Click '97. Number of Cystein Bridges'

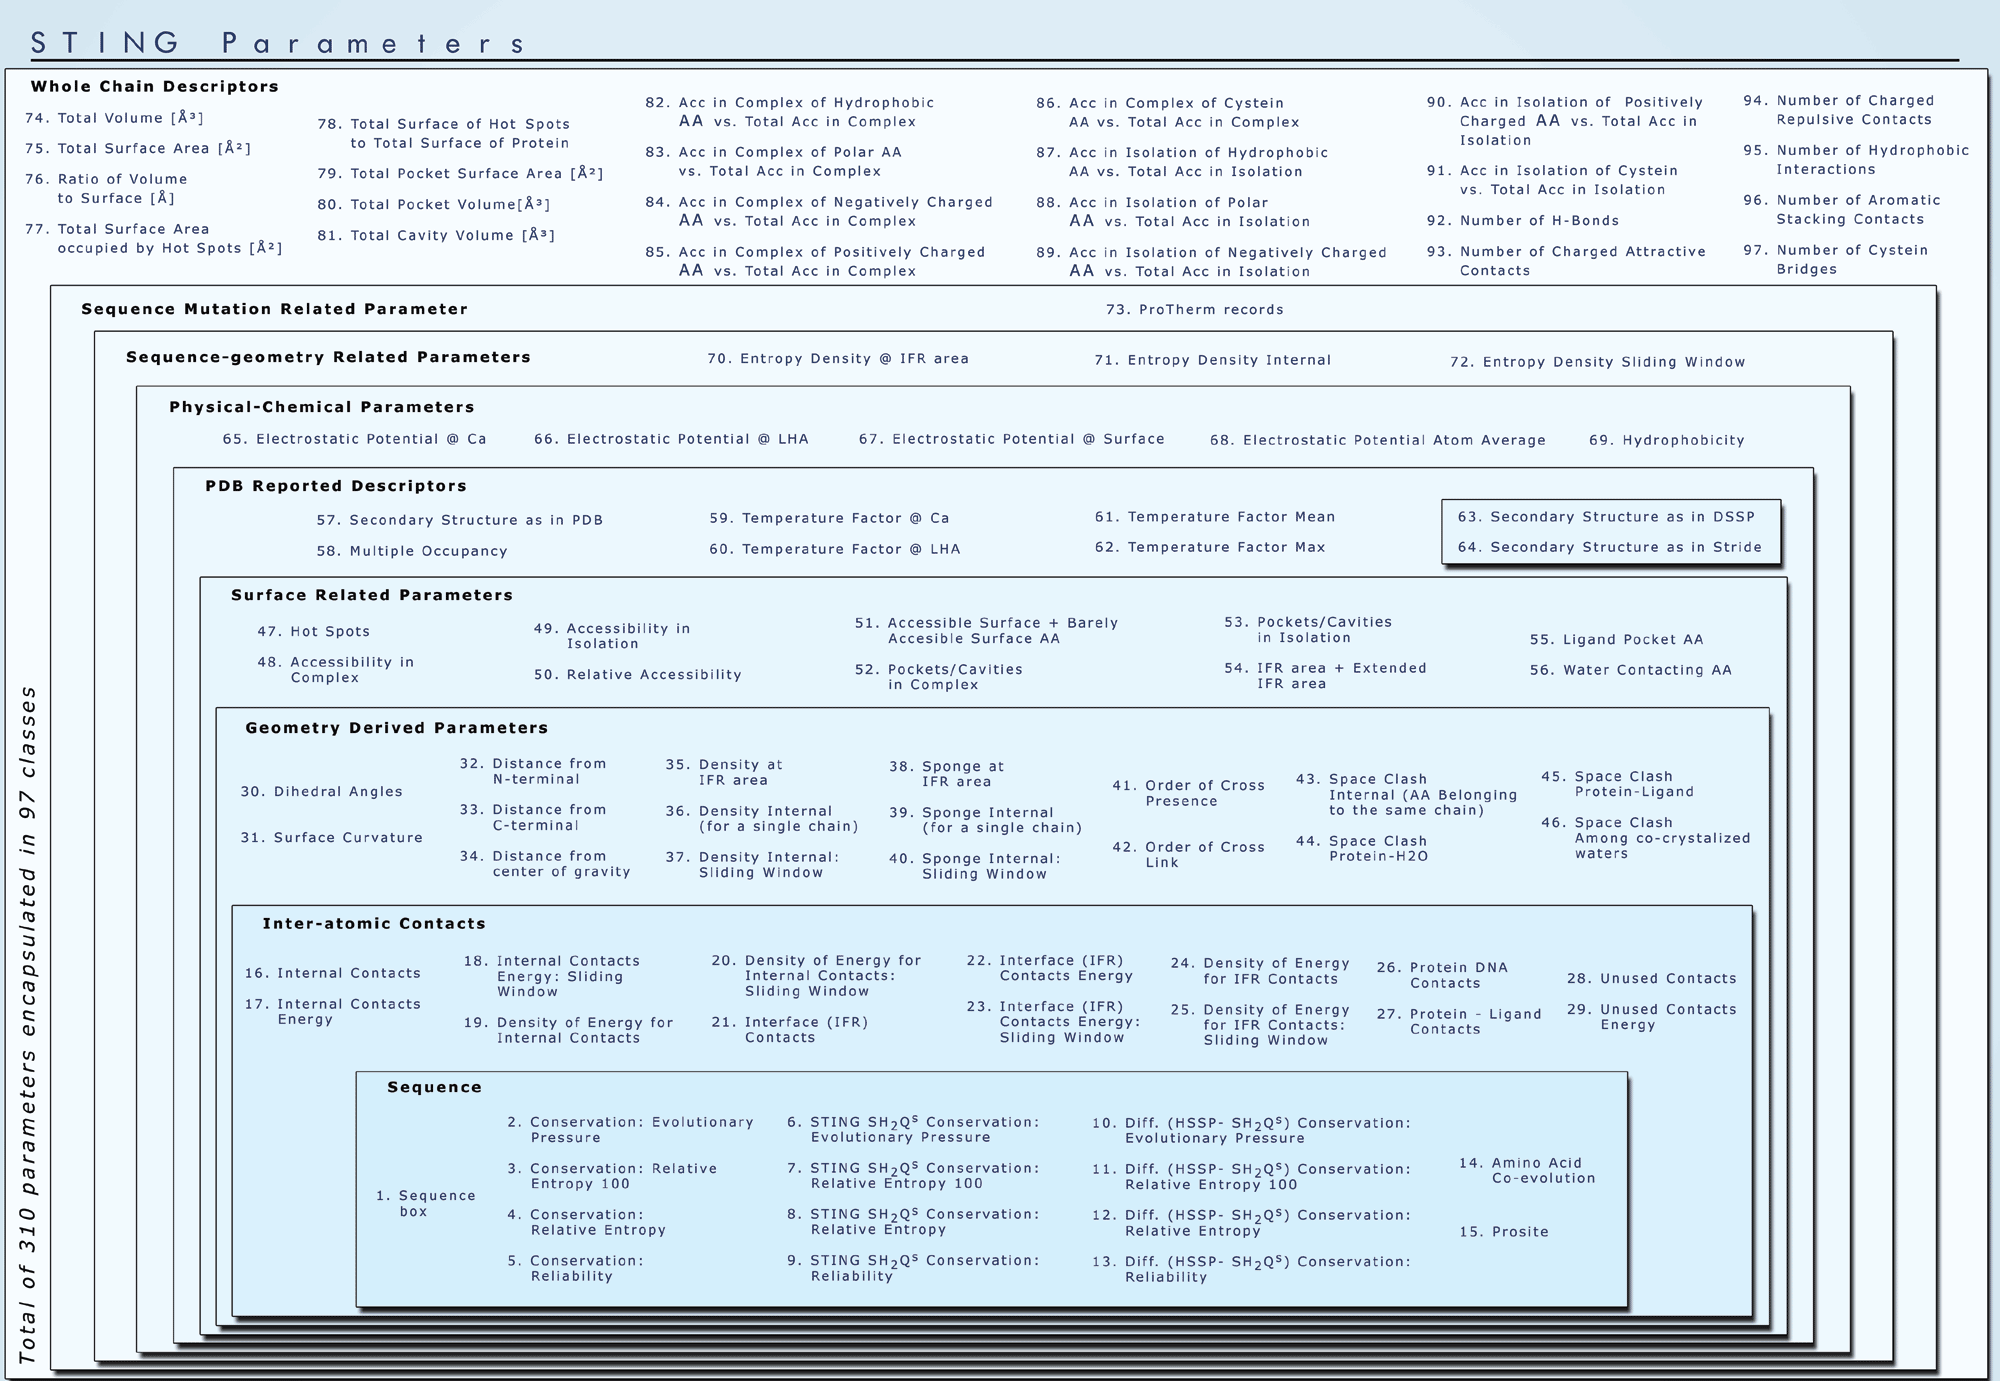(x=1836, y=259)
